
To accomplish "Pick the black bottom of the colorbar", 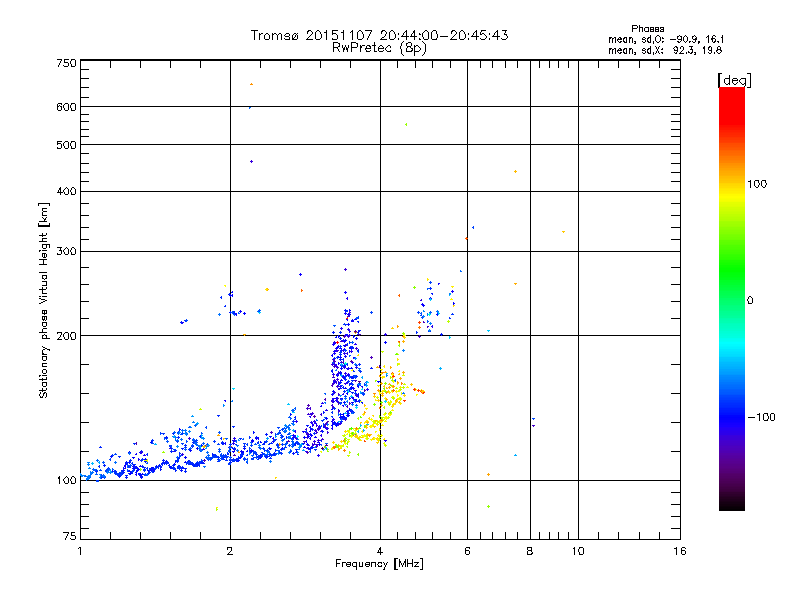I will click(731, 505).
